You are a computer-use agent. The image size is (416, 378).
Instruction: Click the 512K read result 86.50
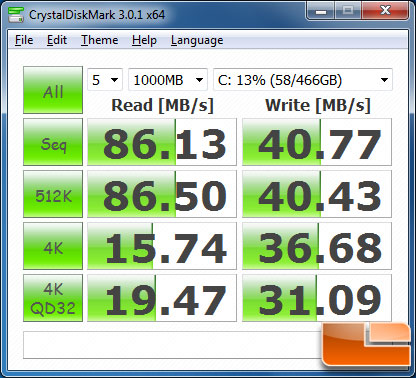[x=162, y=194]
